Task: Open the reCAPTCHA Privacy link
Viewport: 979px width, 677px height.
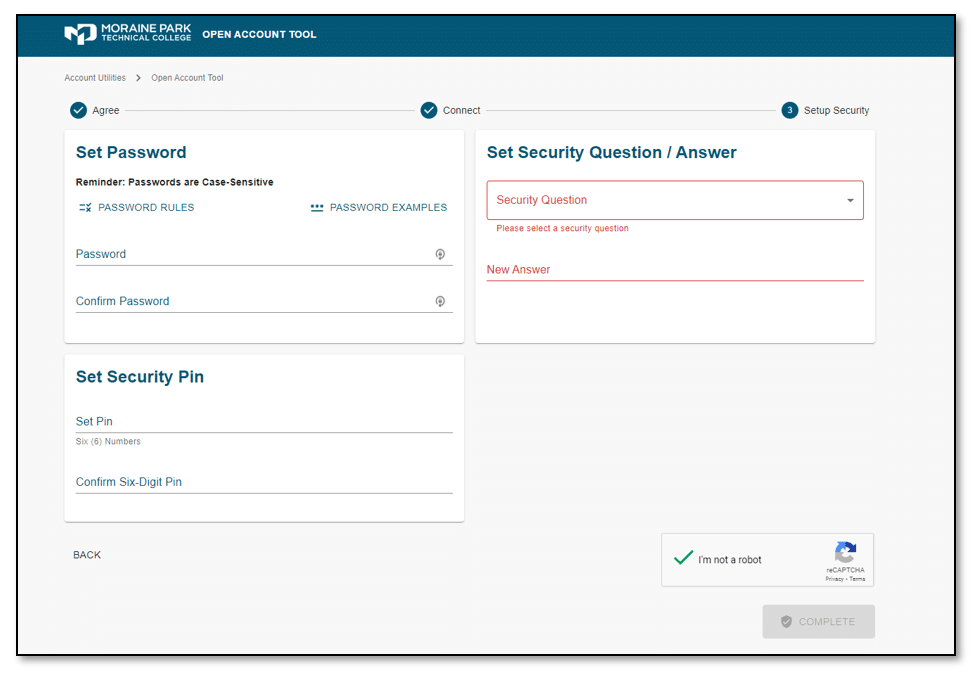Action: coord(833,579)
